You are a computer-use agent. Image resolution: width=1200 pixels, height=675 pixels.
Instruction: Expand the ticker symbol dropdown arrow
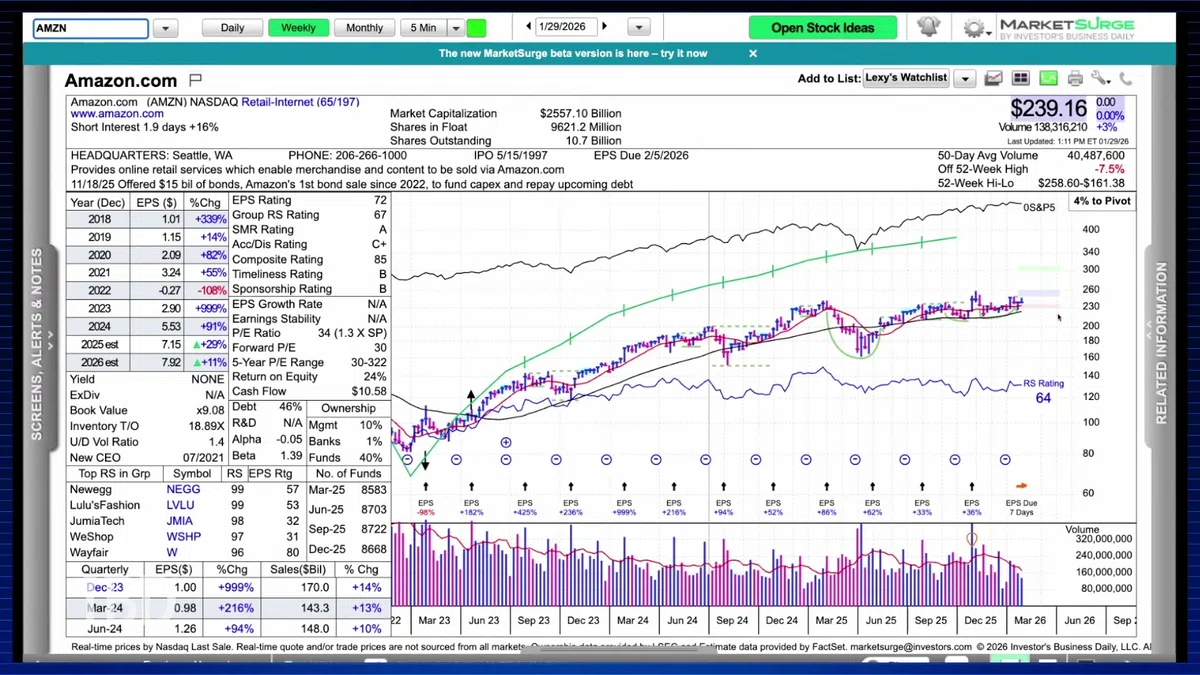(x=165, y=29)
